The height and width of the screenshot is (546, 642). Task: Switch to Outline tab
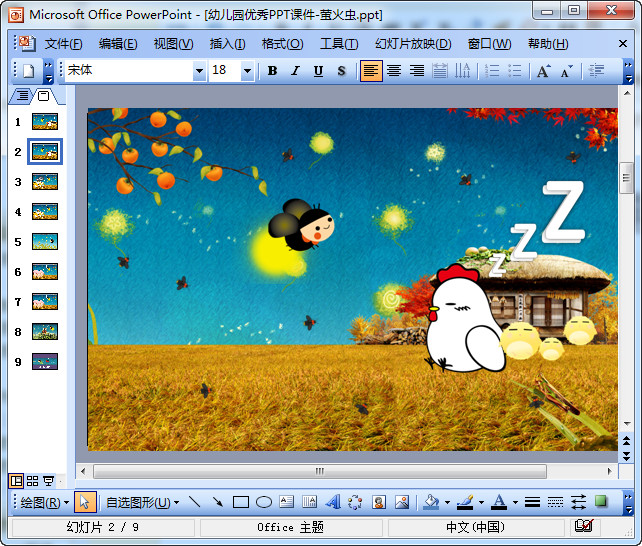point(23,96)
